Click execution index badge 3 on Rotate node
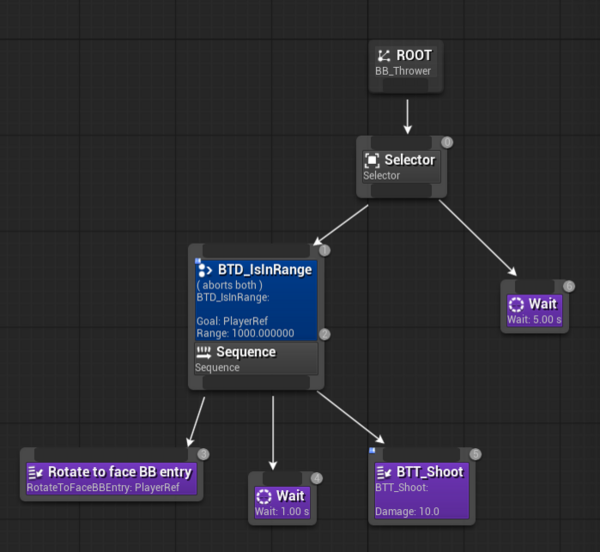This screenshot has width=600, height=552. (203, 454)
